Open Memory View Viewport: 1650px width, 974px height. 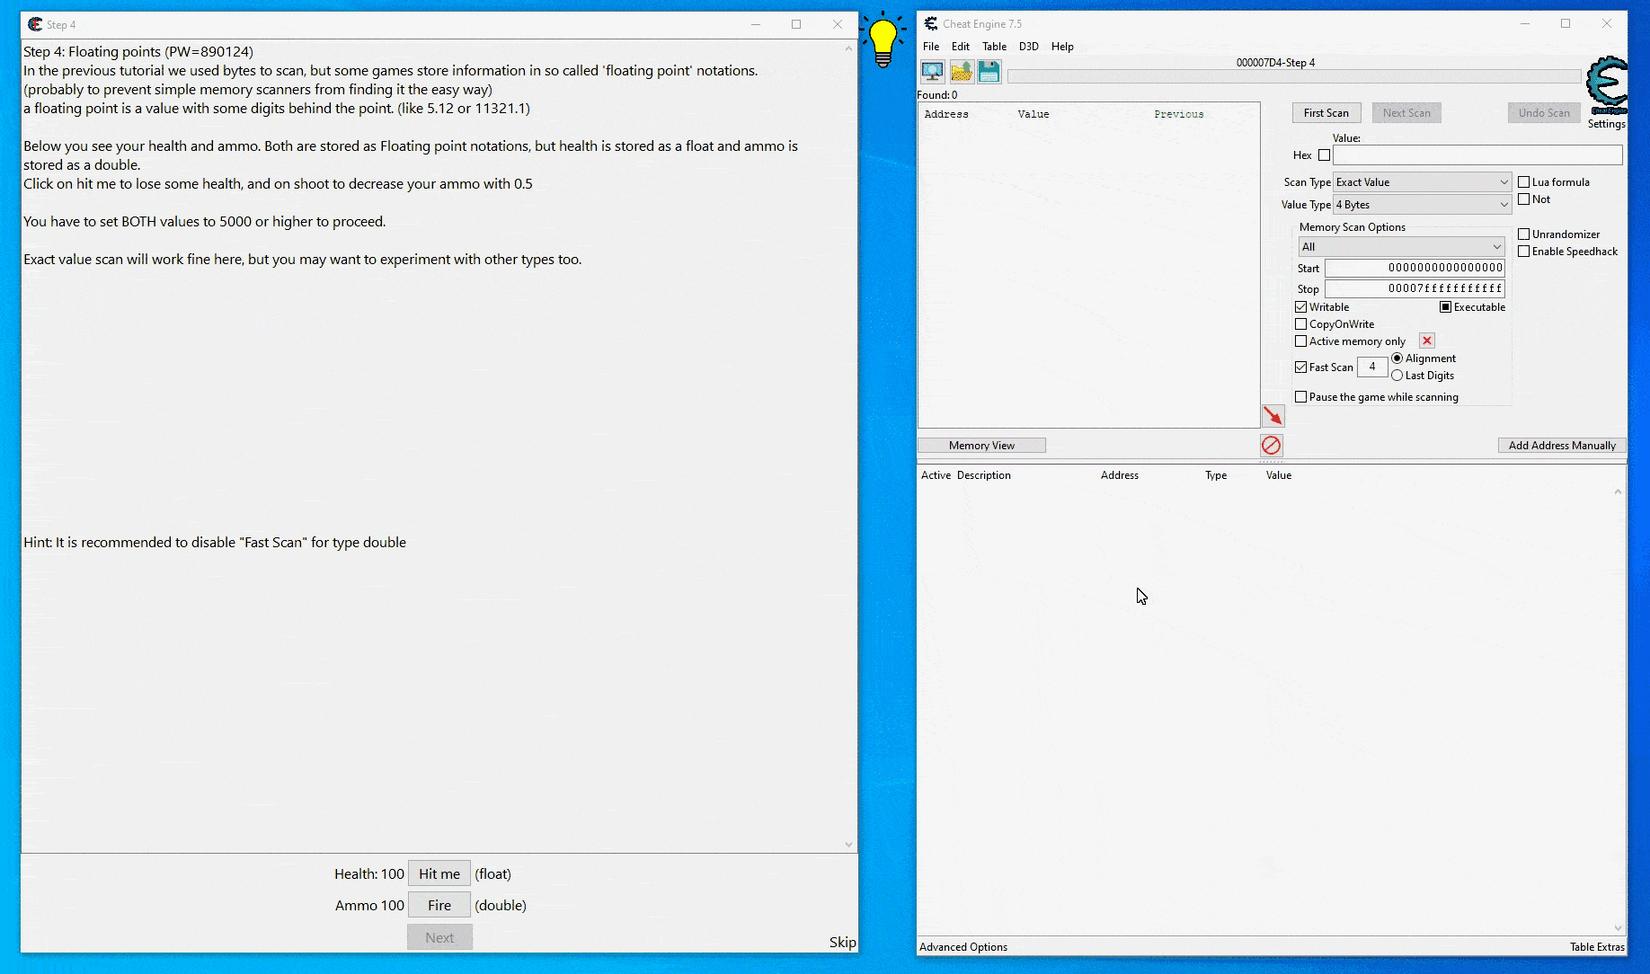click(982, 445)
